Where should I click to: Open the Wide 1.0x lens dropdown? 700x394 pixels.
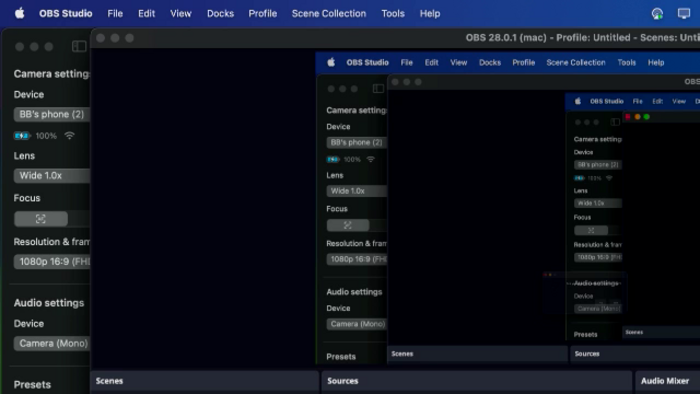pyautogui.click(x=52, y=175)
